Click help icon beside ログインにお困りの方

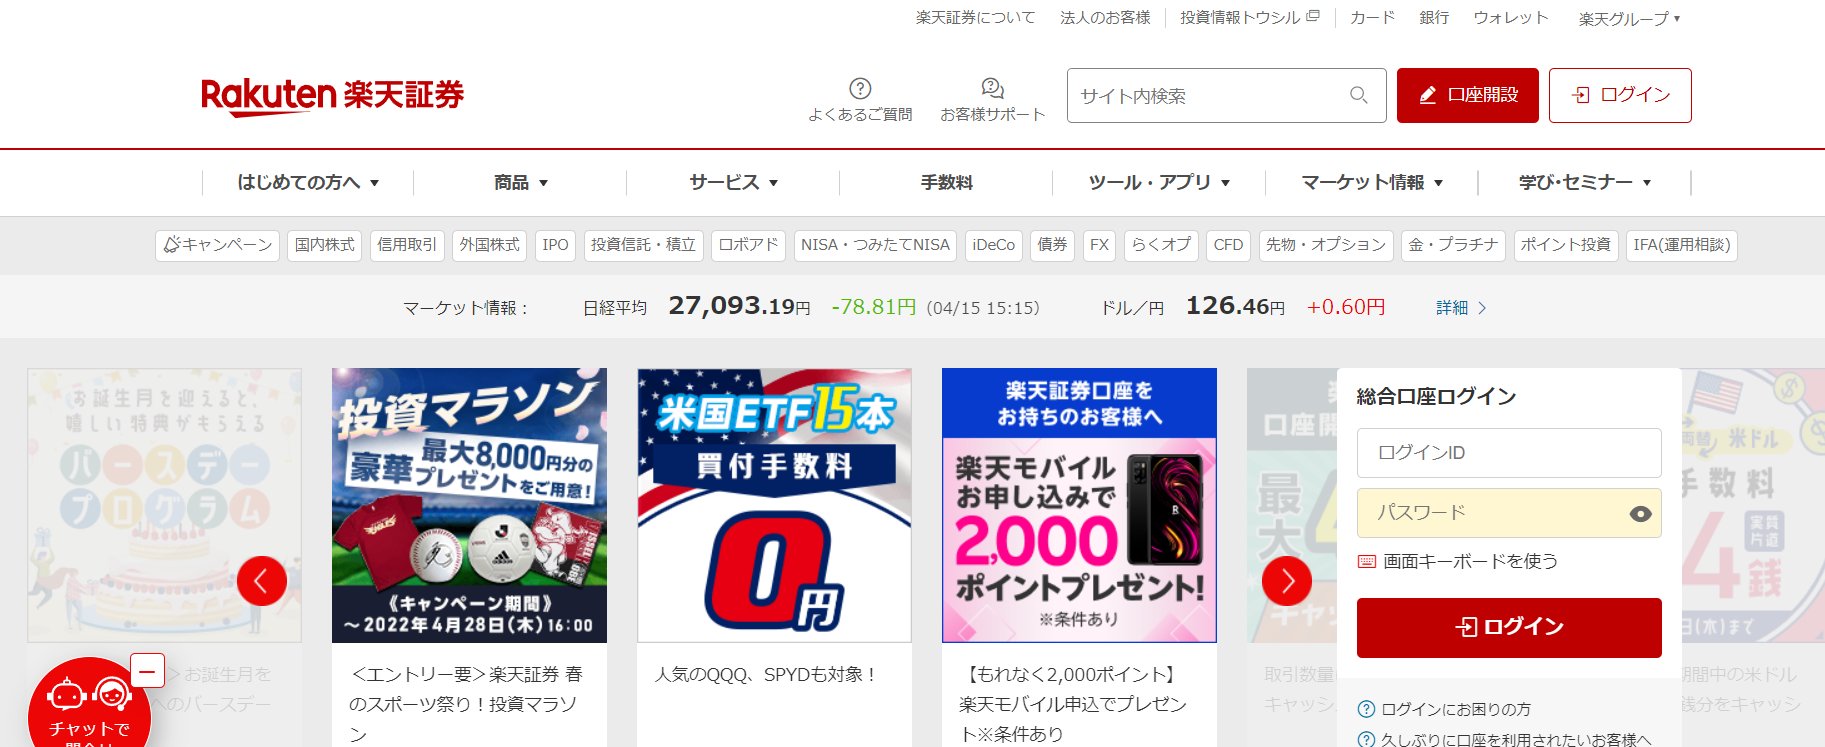coord(1366,709)
